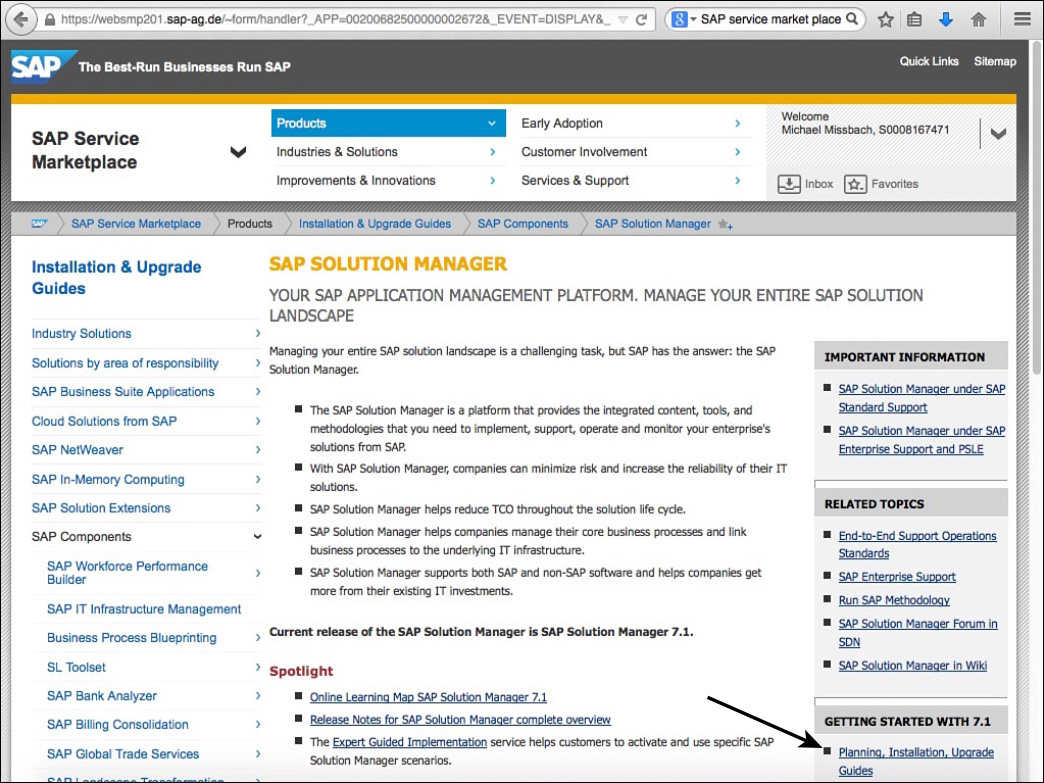Open the Sitemap link
The height and width of the screenshot is (783, 1044).
pos(995,61)
